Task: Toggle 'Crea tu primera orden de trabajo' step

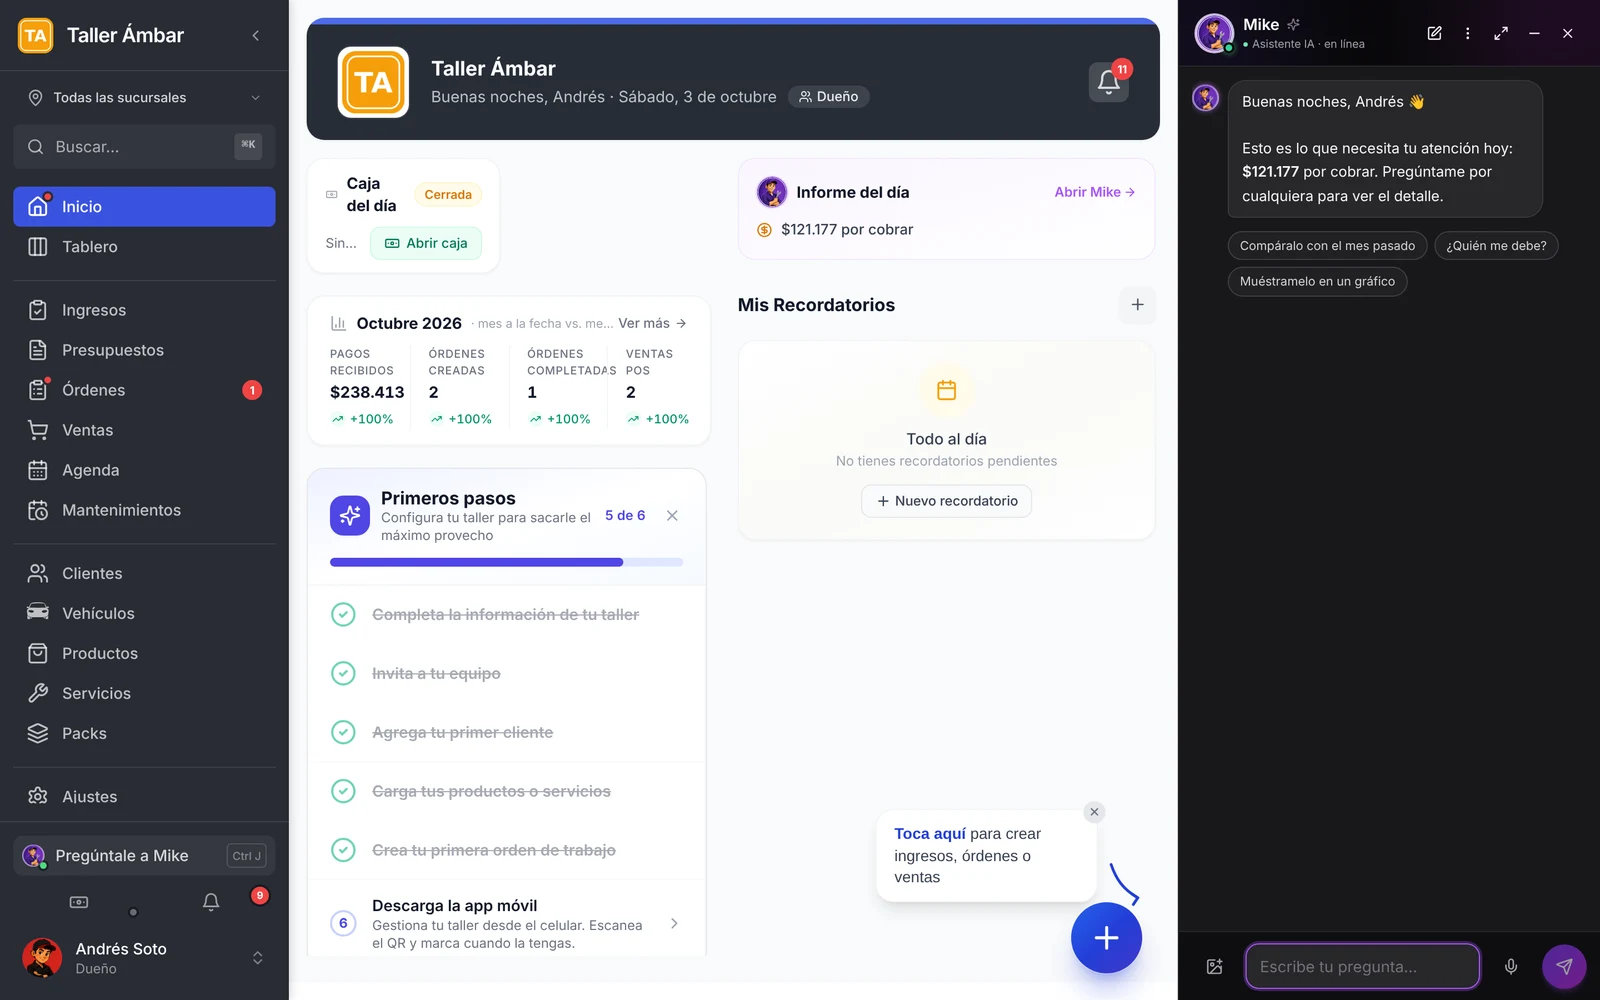Action: [343, 850]
